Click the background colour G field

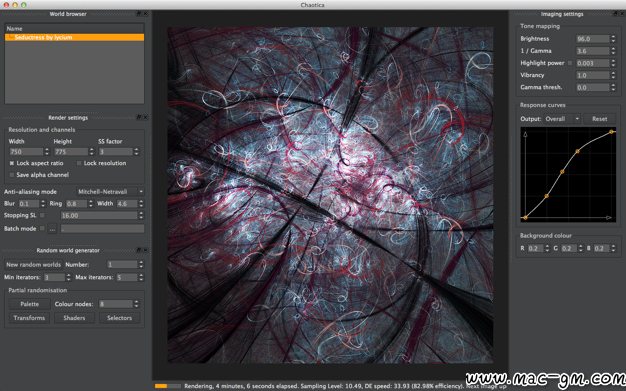(569, 248)
